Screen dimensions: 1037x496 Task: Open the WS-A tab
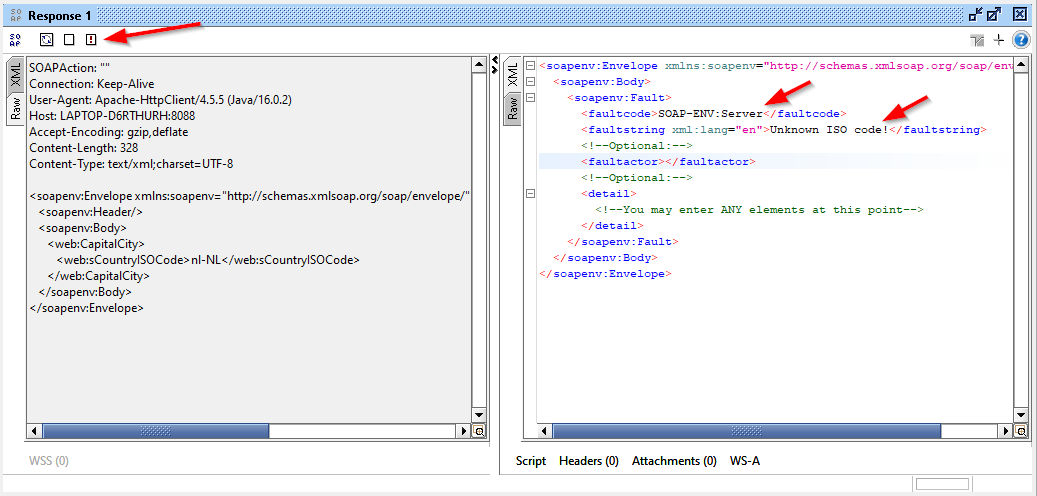coord(745,461)
